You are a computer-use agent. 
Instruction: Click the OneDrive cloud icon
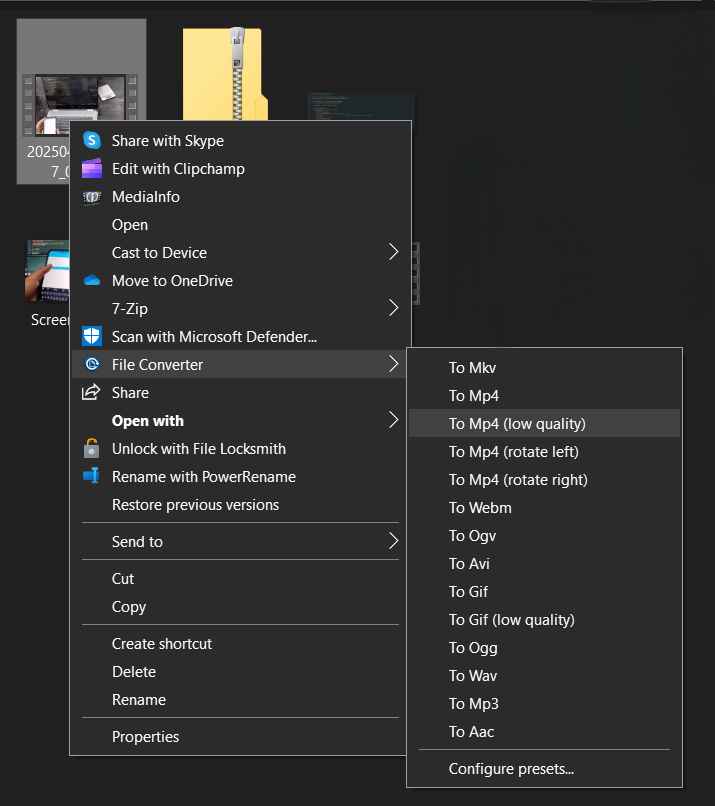(x=92, y=281)
